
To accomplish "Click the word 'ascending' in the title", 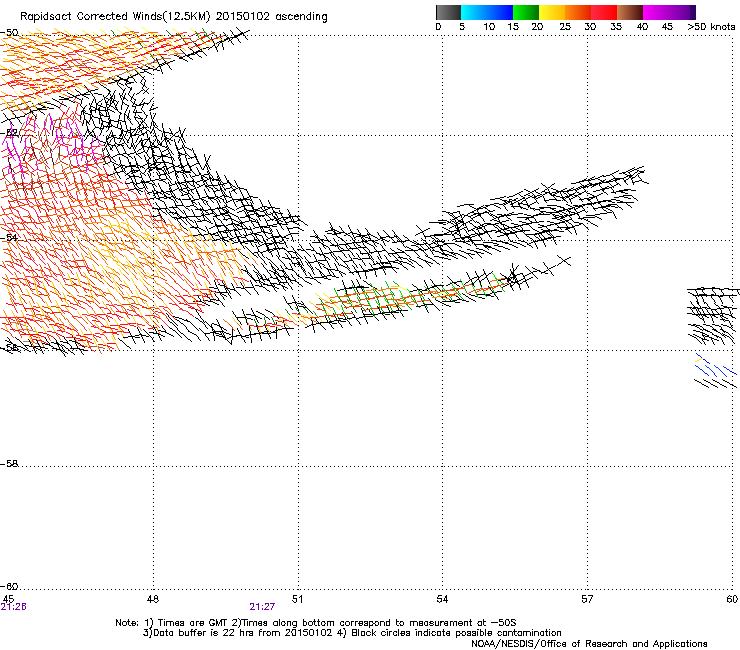I will point(301,17).
